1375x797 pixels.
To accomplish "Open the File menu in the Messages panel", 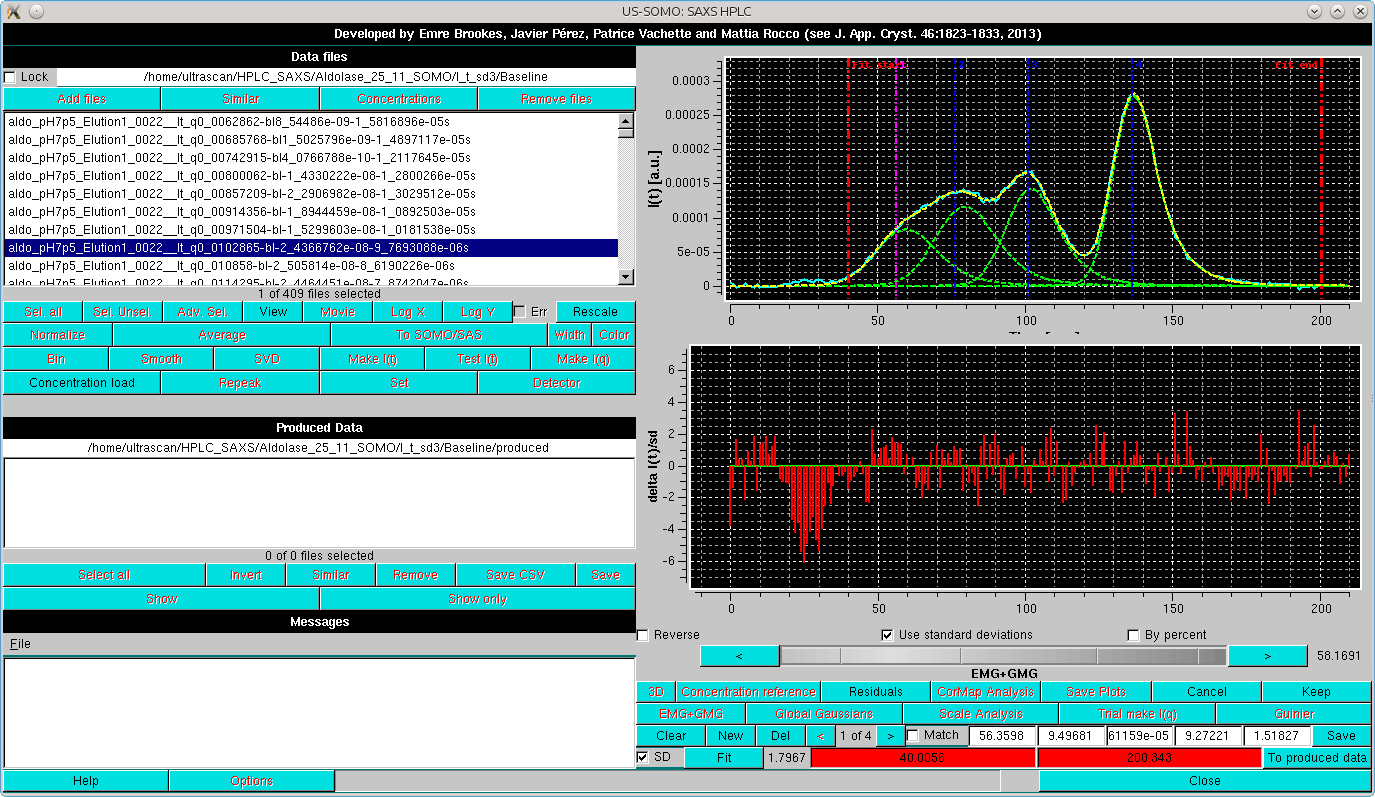I will click(x=18, y=643).
